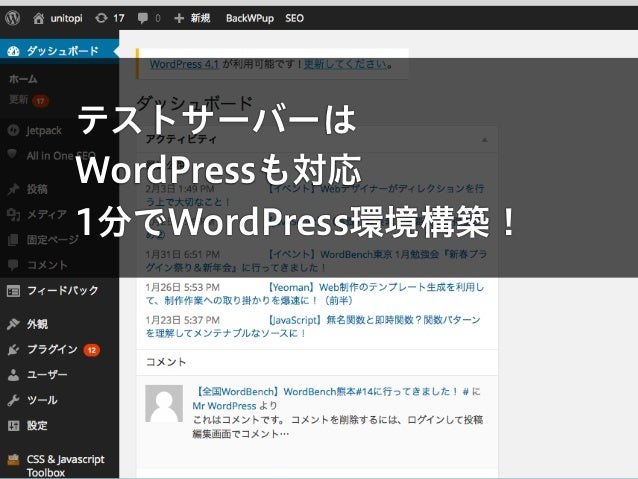Click the 外観 paintbrush icon
The width and height of the screenshot is (638, 479).
13,324
